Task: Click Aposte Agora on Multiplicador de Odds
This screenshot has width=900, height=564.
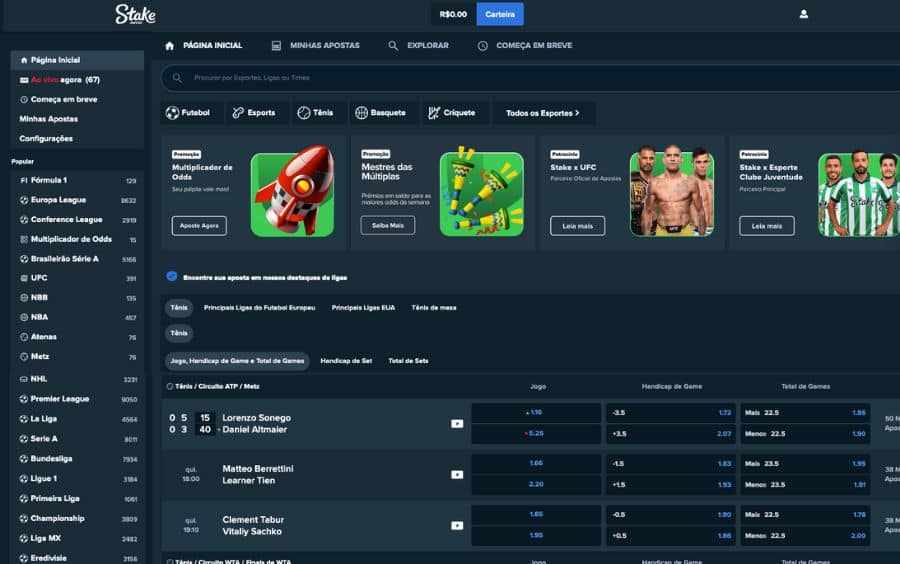Action: (x=199, y=225)
